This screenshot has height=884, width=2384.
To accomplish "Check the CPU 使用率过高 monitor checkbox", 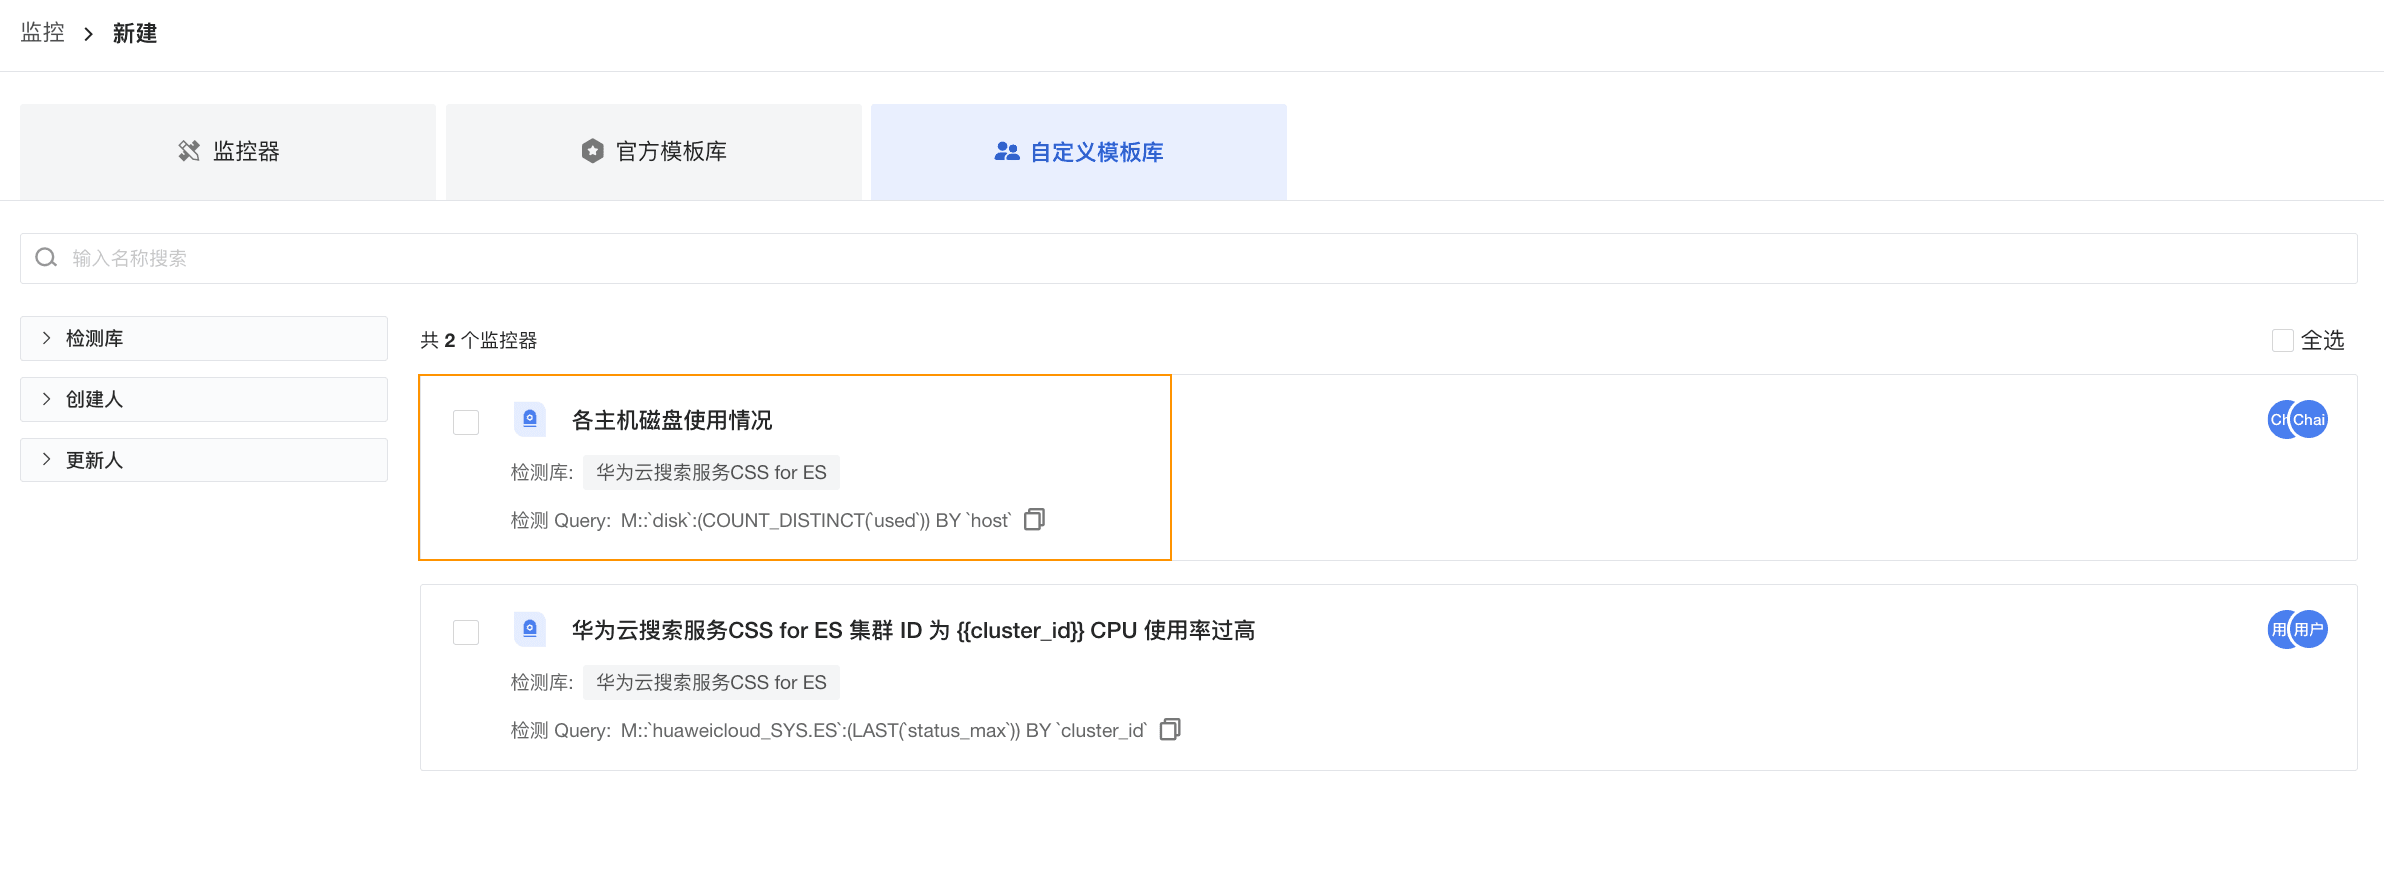I will click(x=466, y=632).
